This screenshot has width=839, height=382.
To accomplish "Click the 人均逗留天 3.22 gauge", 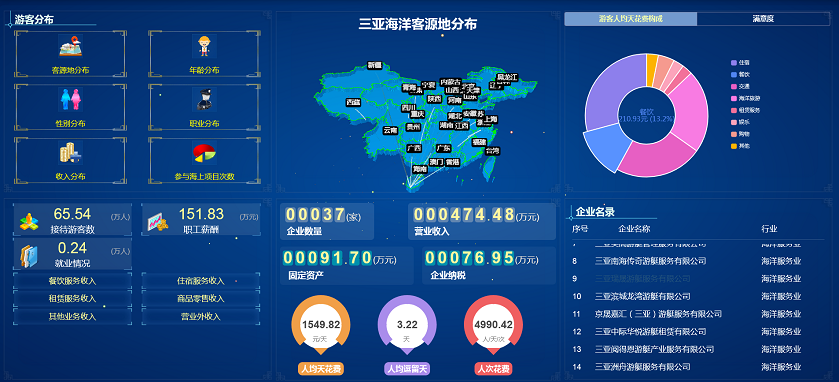I will tap(407, 325).
